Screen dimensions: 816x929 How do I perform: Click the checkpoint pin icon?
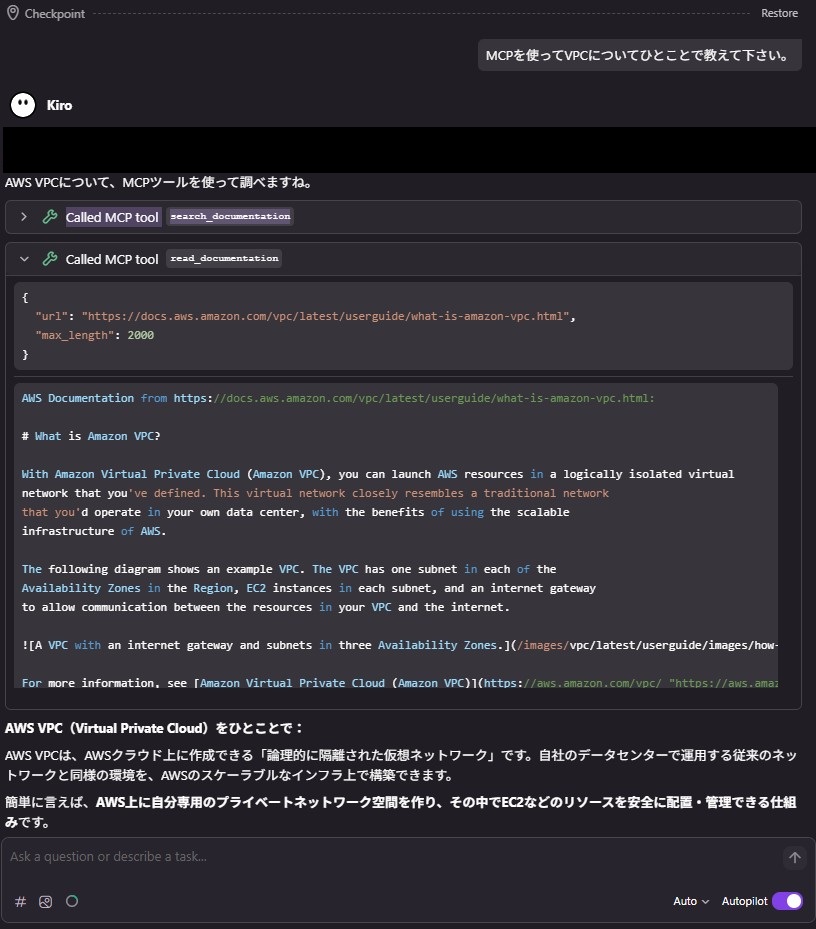coord(13,13)
